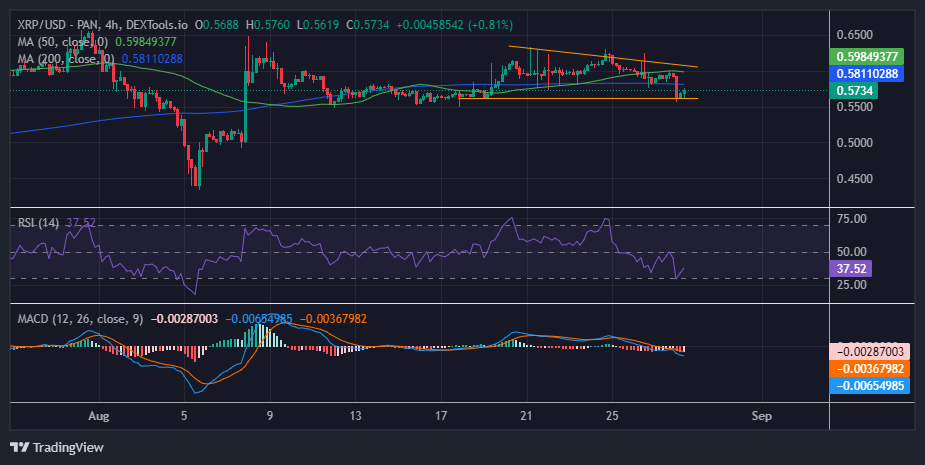This screenshot has height=465, width=925.
Task: Click the blue -0.00654985 MACD axis tag
Action: (x=870, y=386)
